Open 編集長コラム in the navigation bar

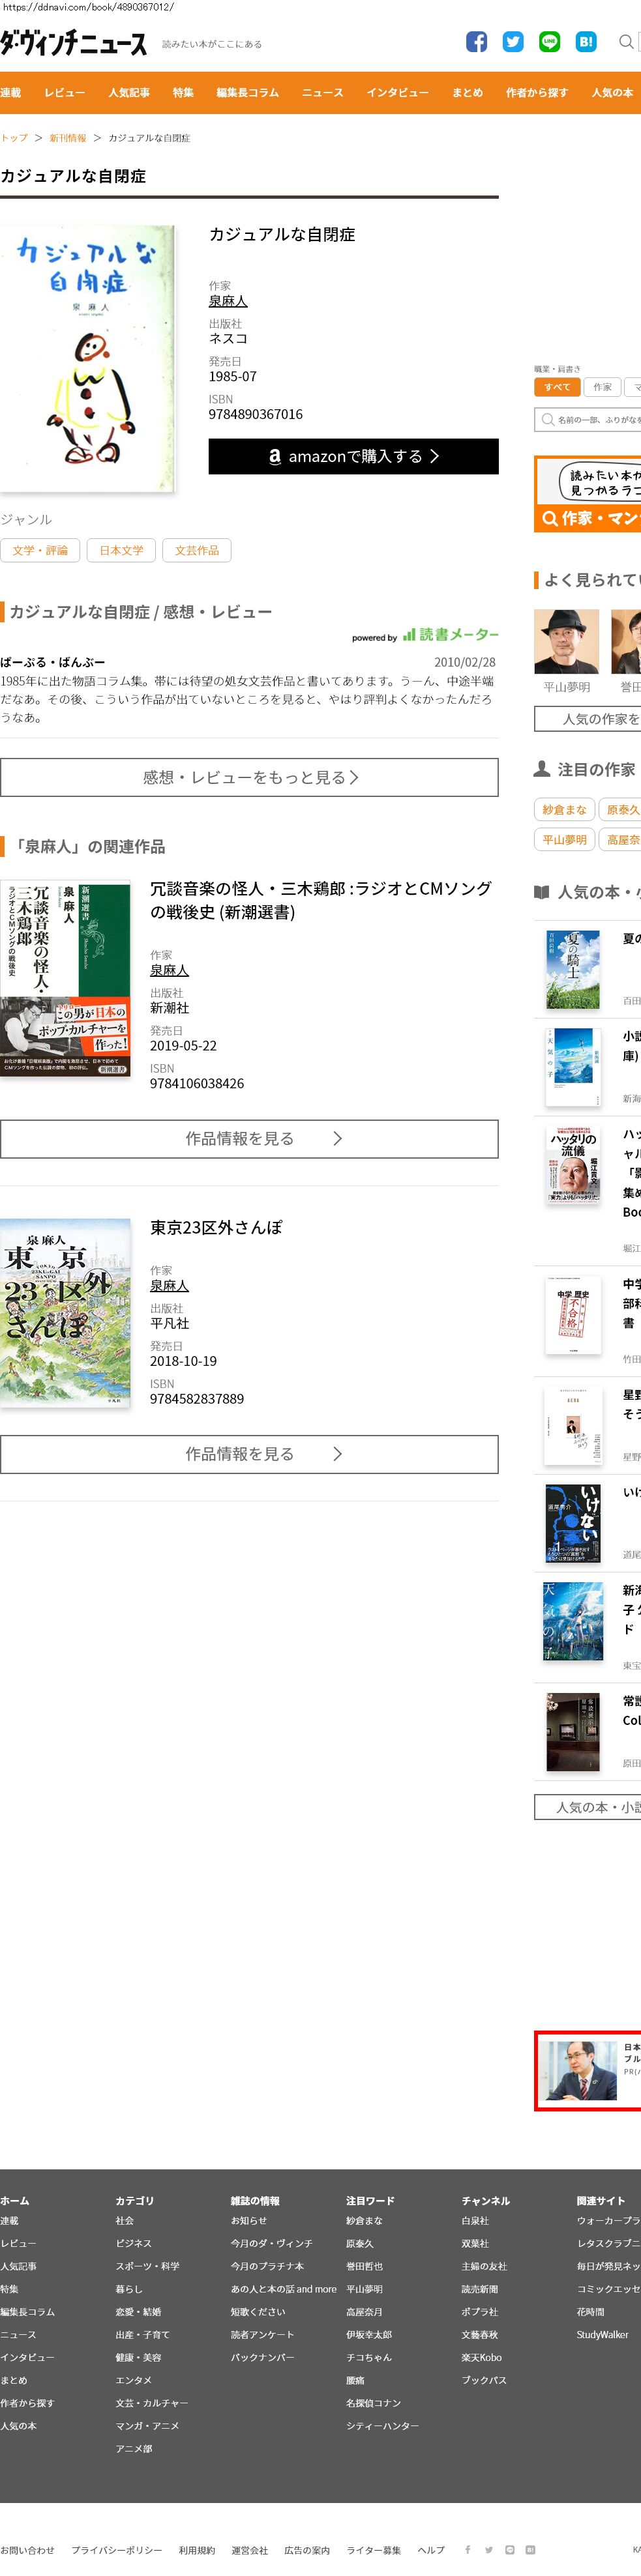(248, 93)
